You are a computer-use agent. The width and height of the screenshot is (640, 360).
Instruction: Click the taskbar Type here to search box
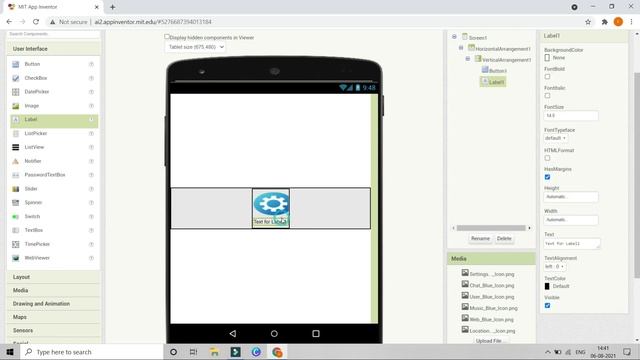tap(92, 352)
